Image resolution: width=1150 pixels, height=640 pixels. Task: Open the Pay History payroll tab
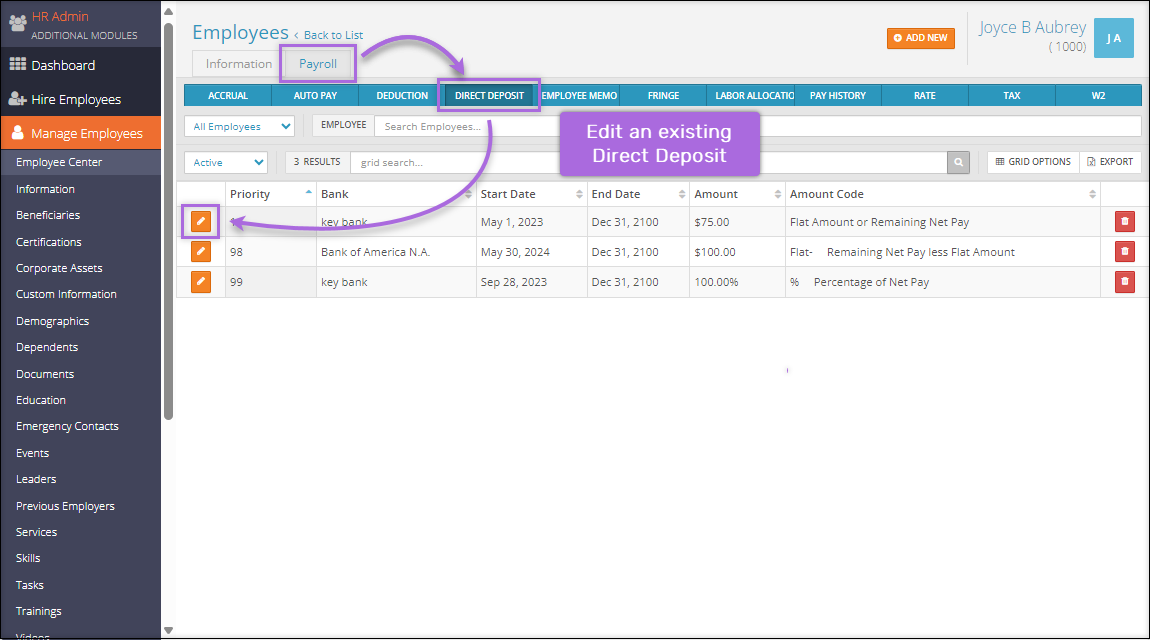837,96
